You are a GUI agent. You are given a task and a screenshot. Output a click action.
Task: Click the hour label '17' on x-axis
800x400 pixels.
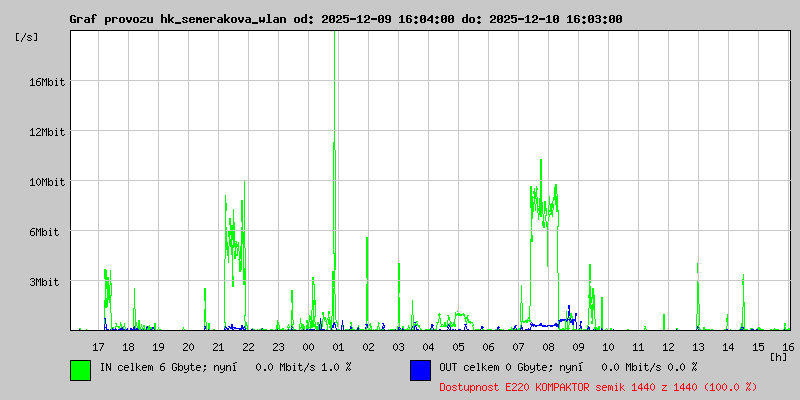pyautogui.click(x=98, y=347)
